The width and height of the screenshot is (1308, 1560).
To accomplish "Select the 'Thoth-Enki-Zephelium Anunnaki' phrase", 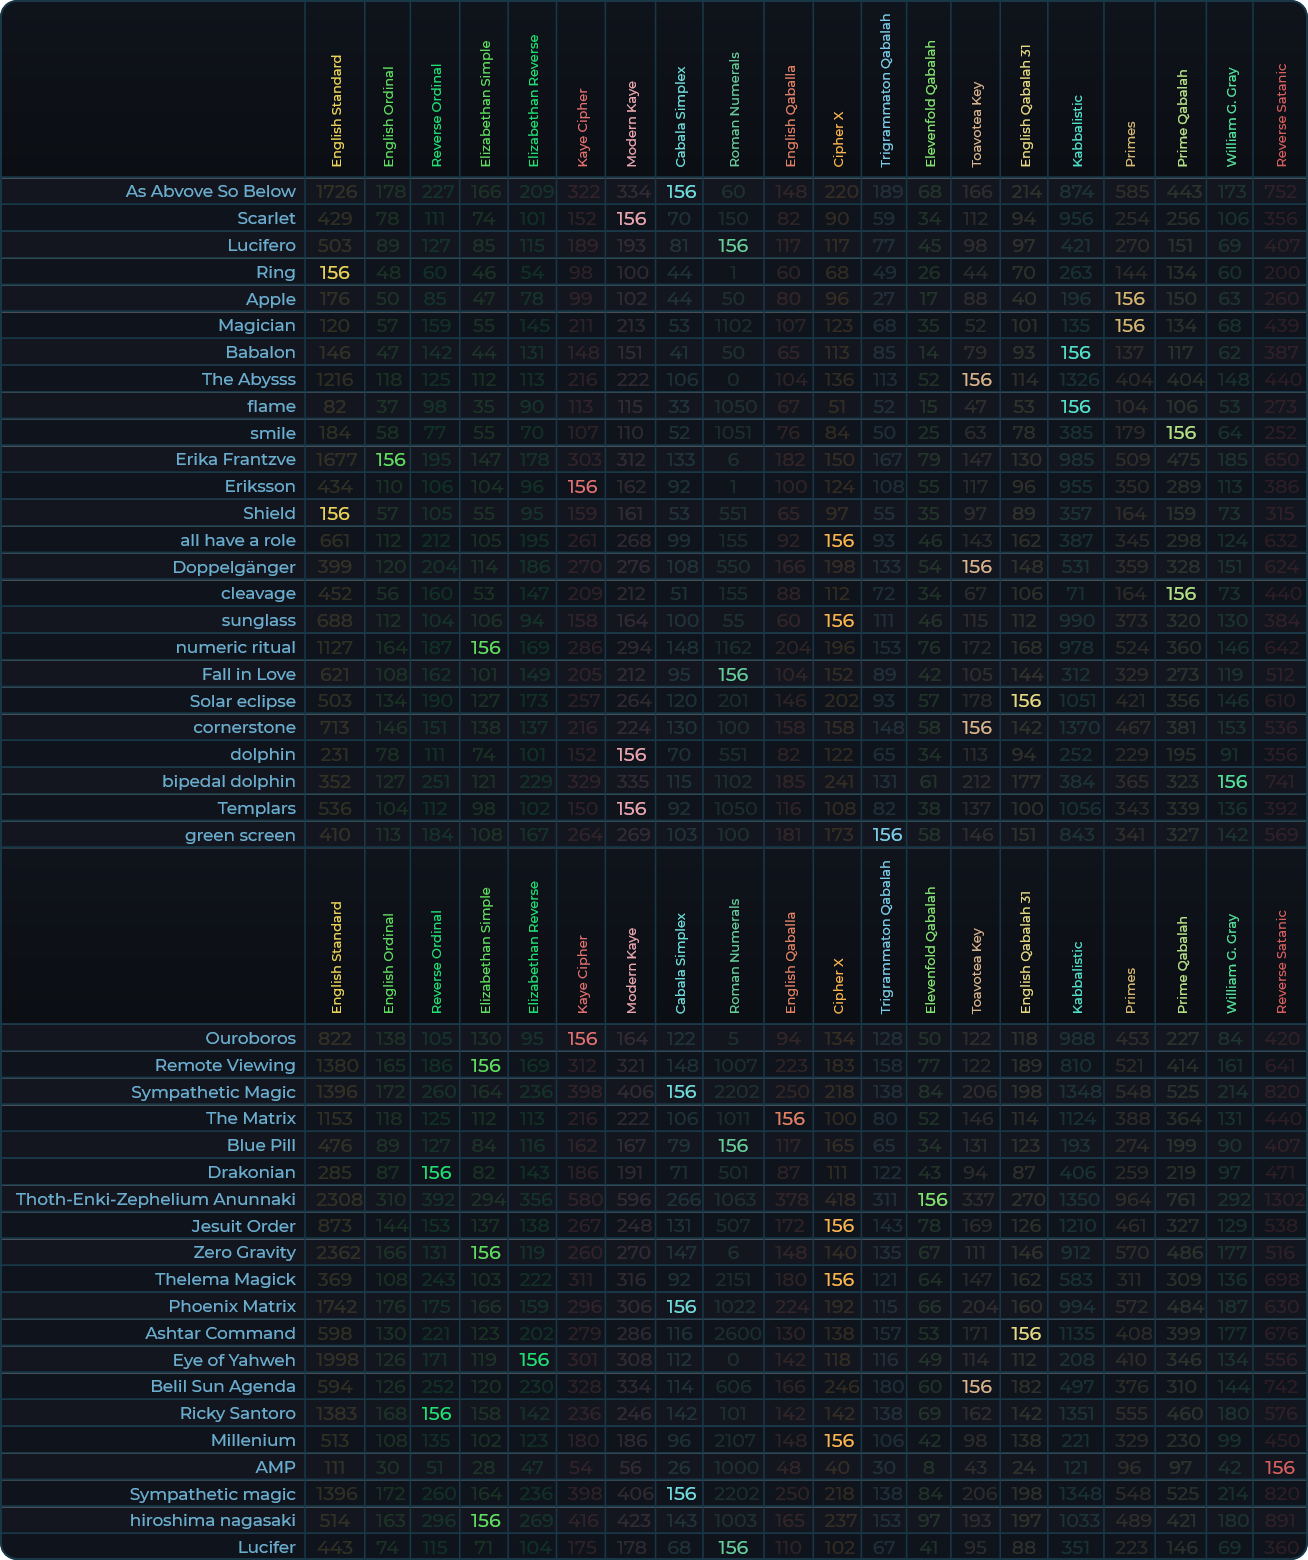I will point(156,1199).
